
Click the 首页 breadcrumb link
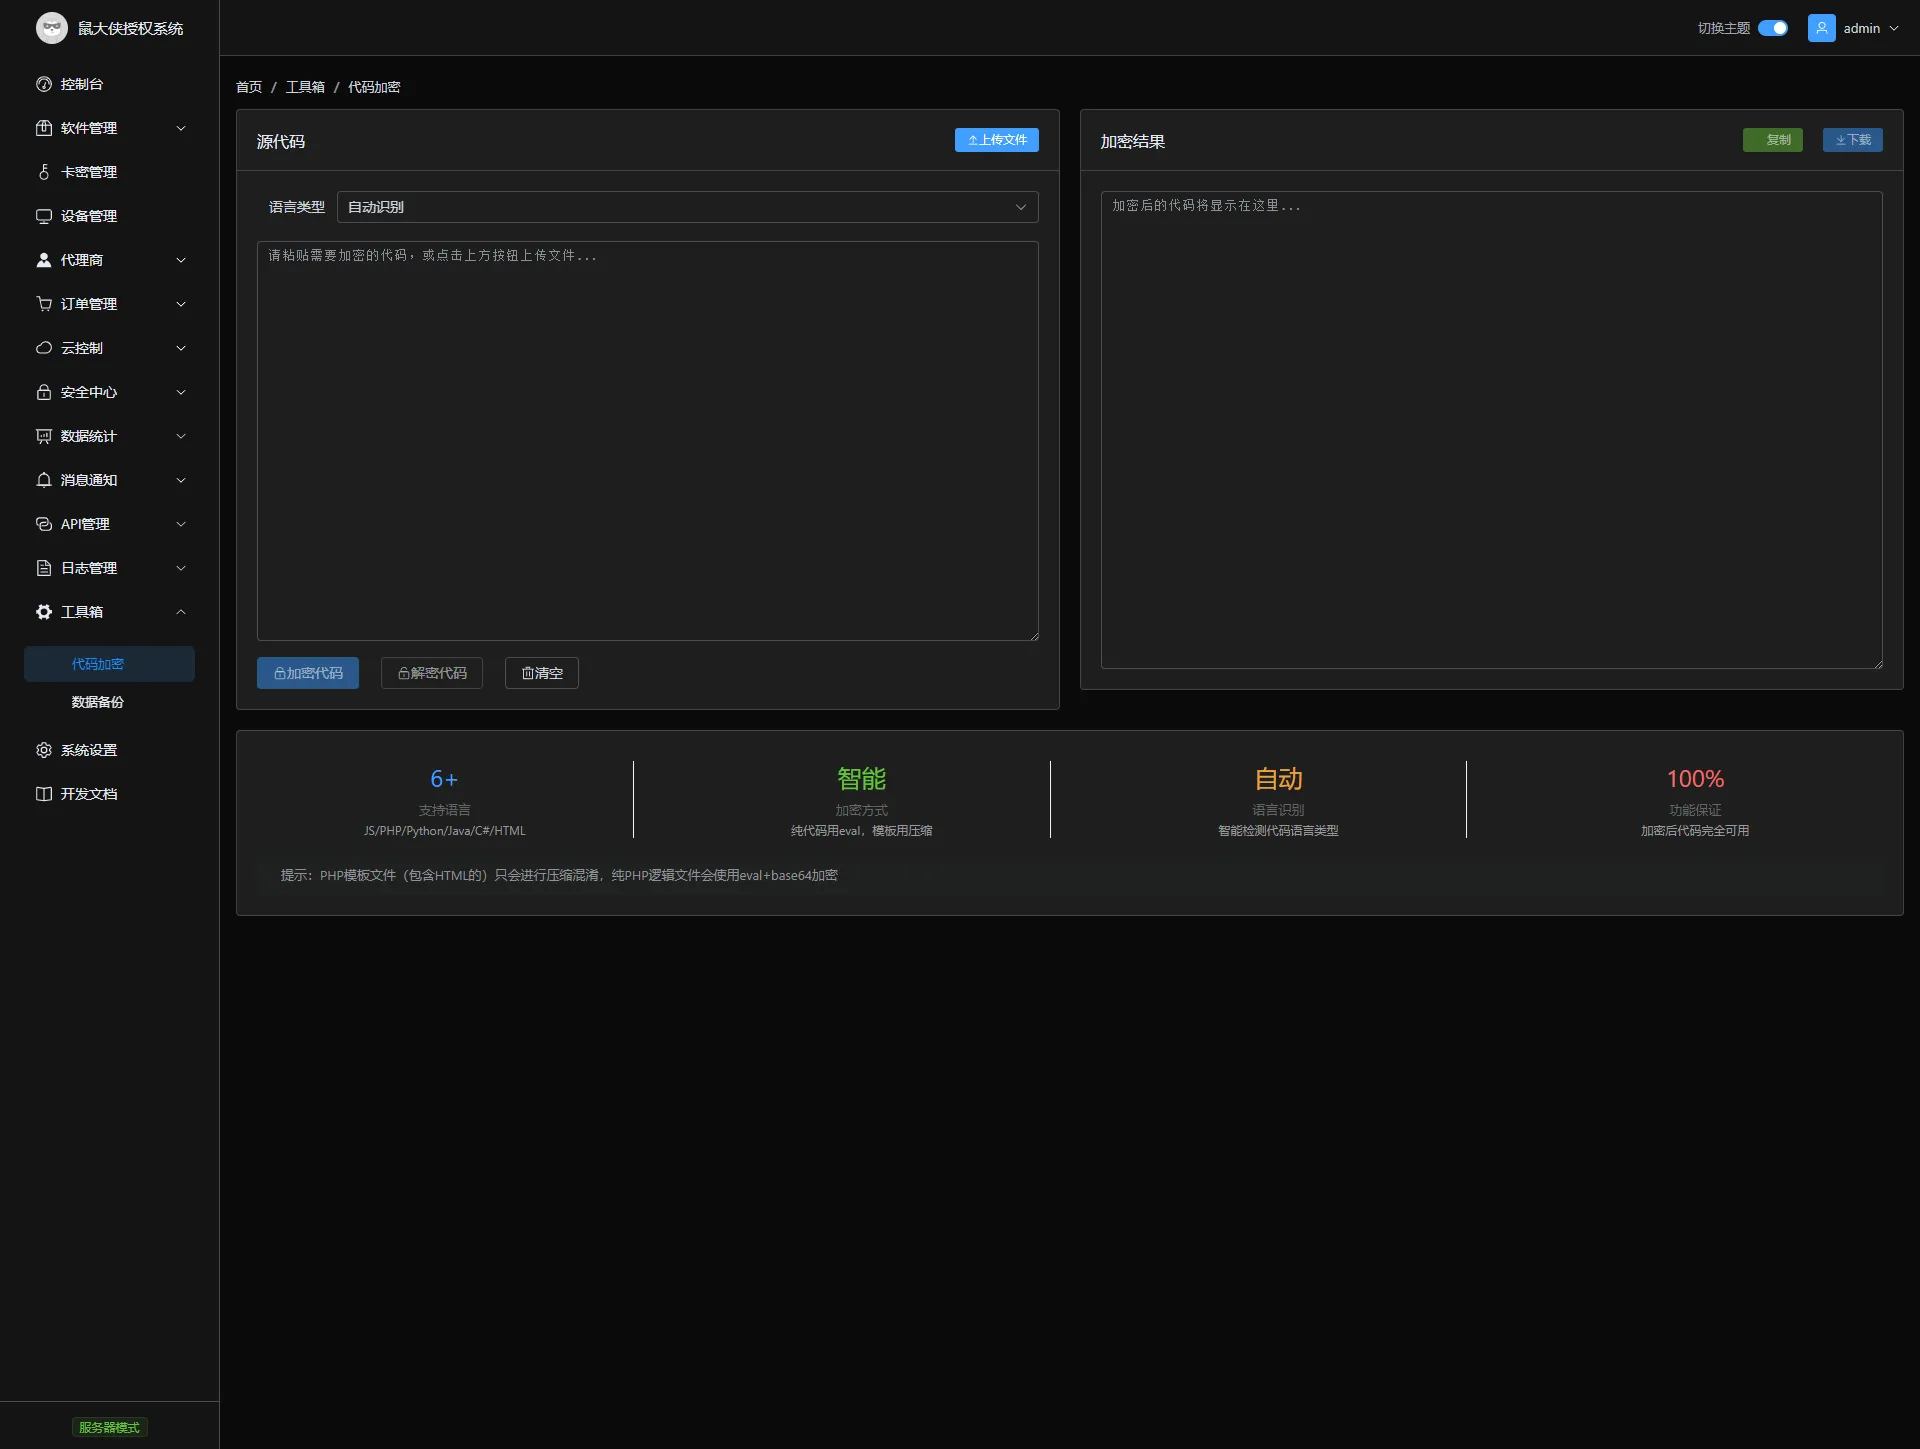[x=249, y=87]
